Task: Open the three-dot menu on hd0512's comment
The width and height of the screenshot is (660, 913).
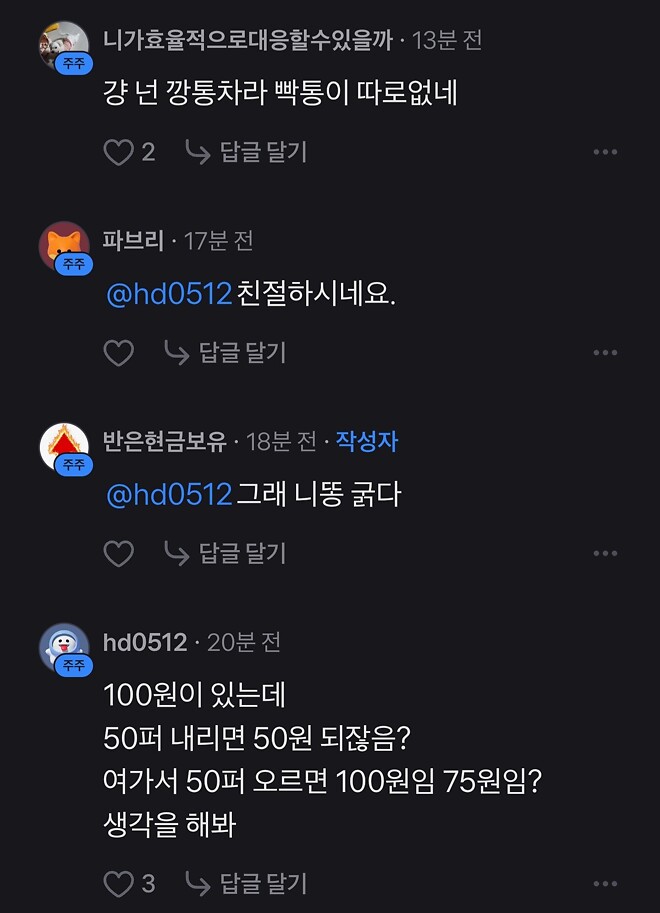Action: (605, 884)
